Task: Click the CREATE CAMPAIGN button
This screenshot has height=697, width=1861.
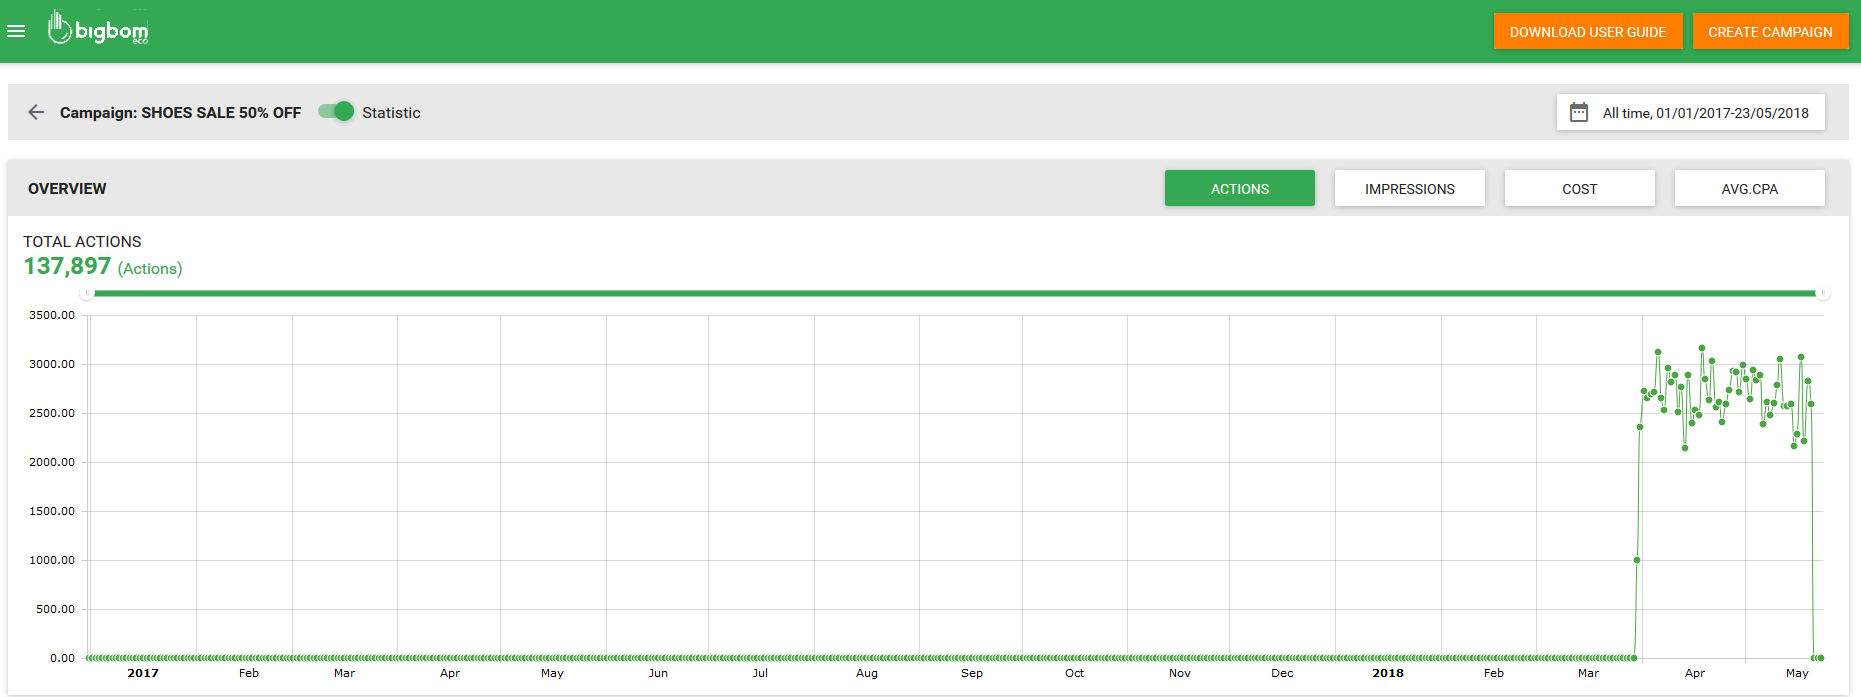Action: coord(1770,32)
